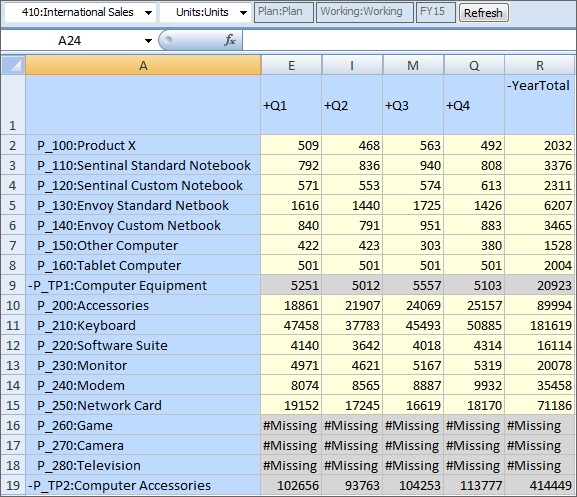Screen dimensions: 577x497
Task: Select the P_280:Television cell
Action: (143, 465)
